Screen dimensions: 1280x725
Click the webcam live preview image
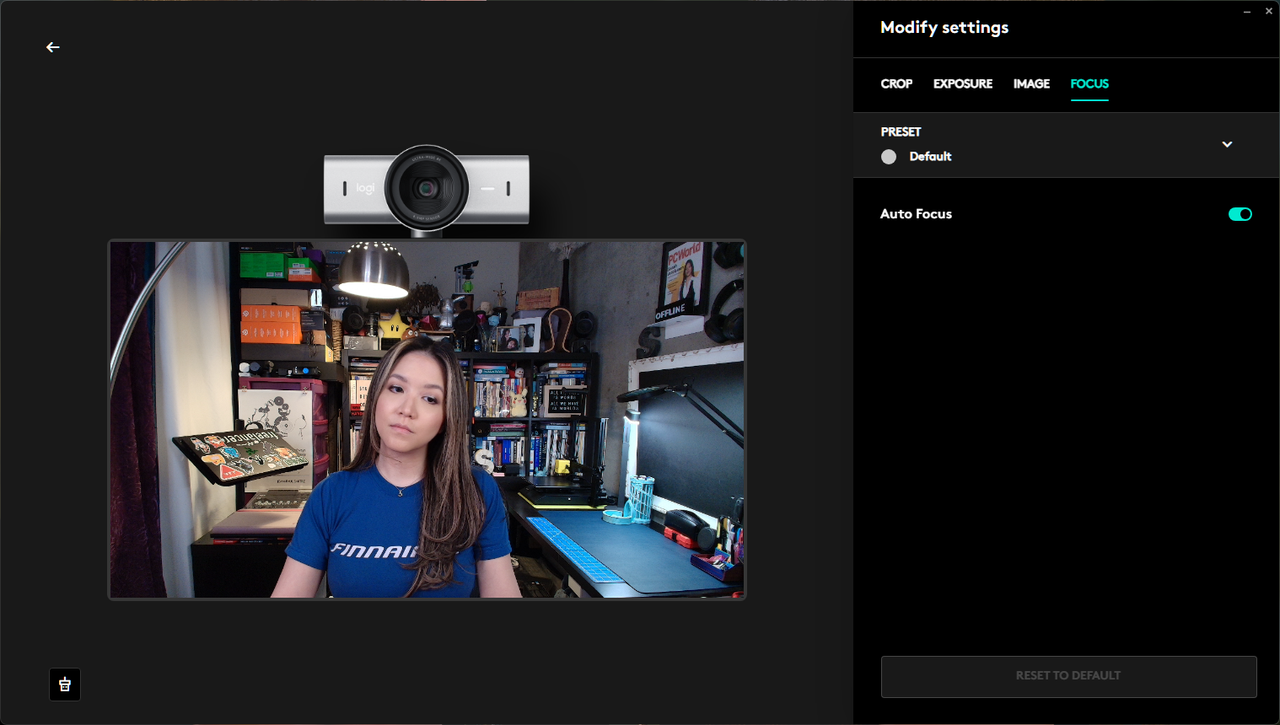coord(427,420)
